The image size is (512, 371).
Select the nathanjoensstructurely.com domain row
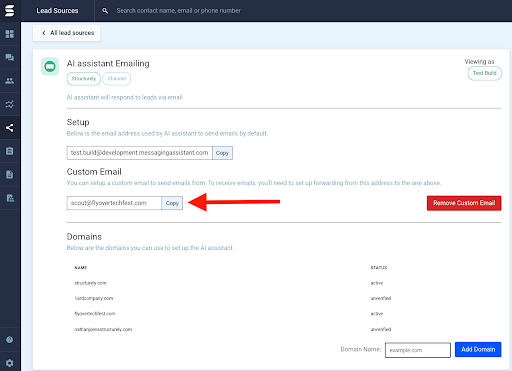284,329
